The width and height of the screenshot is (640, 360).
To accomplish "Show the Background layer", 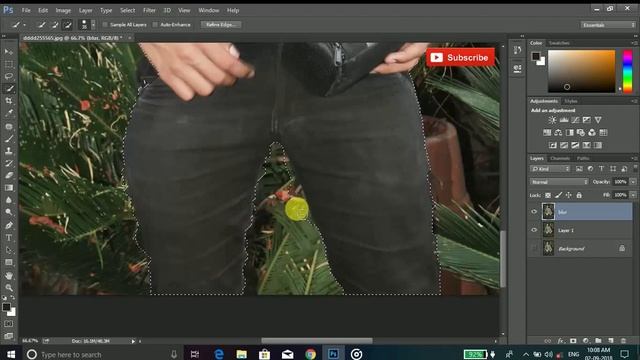I will click(x=534, y=249).
